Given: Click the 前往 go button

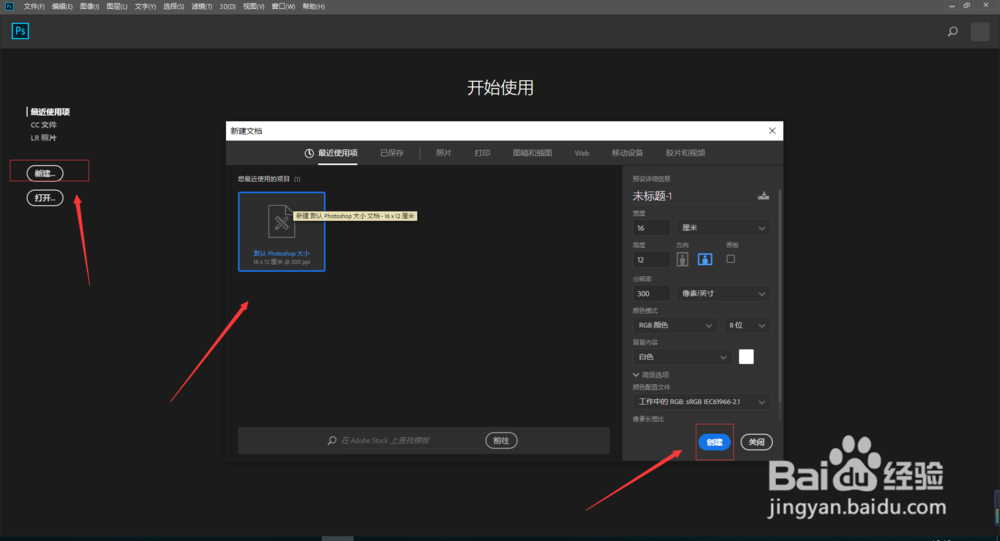Looking at the screenshot, I should [x=501, y=441].
